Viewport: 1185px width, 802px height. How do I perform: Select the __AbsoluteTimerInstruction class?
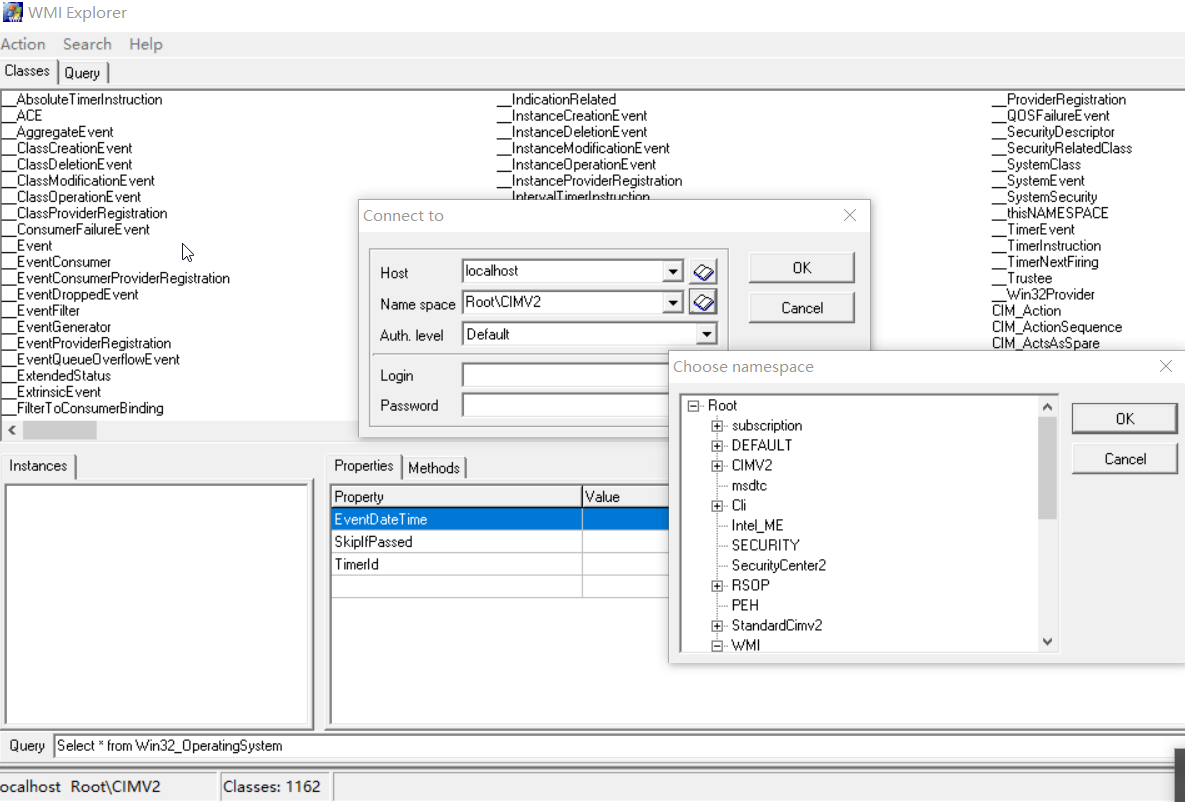[x=82, y=100]
